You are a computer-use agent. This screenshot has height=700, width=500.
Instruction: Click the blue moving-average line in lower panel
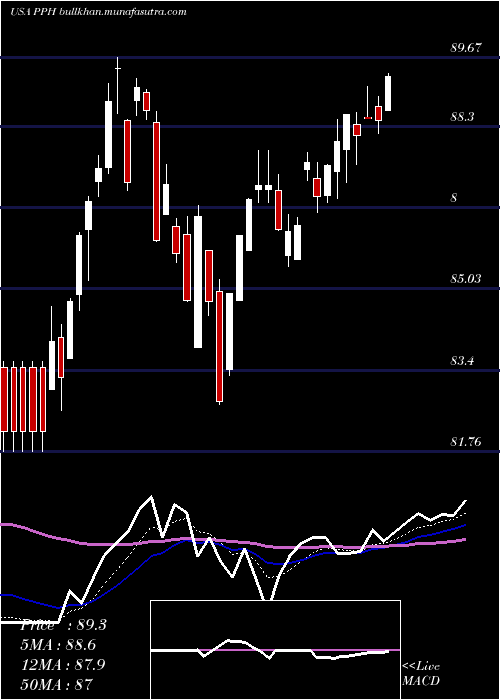click(x=232, y=565)
